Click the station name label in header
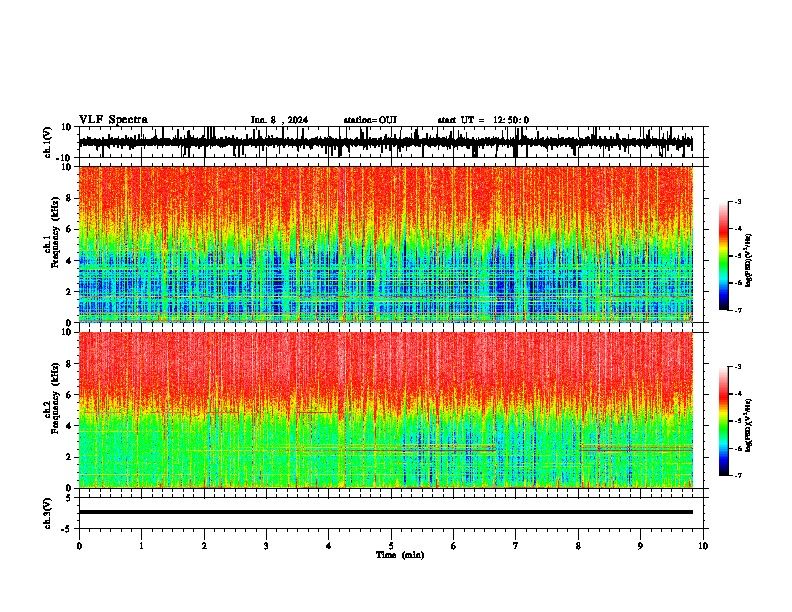Image resolution: width=792 pixels, height=612 pixels. 370,120
